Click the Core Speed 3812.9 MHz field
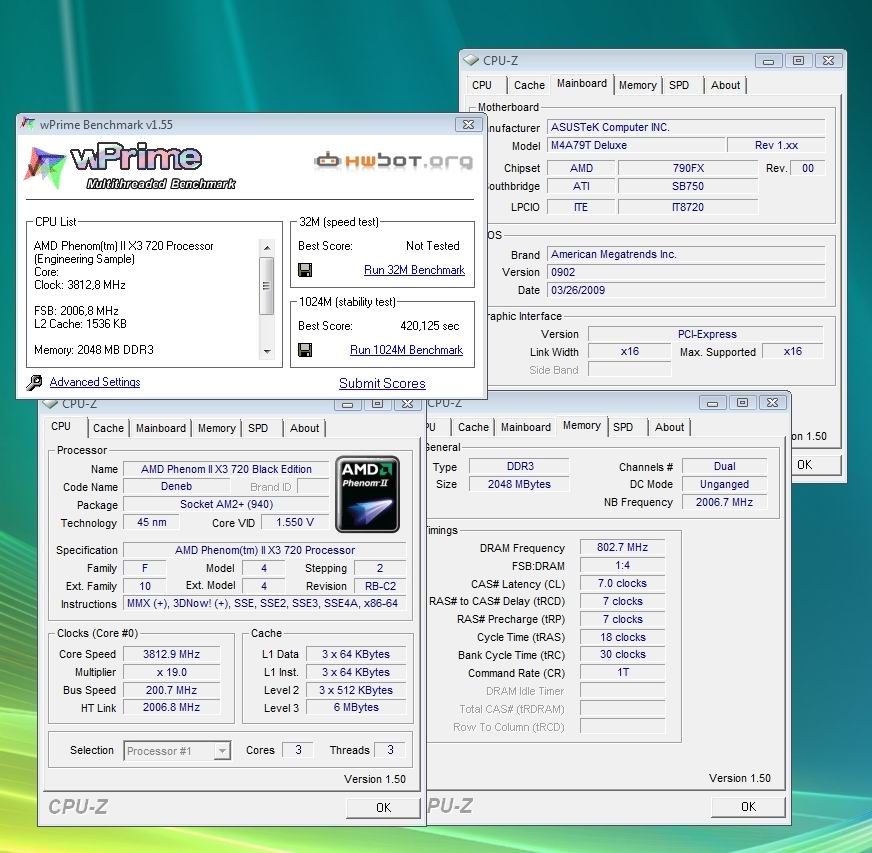872x853 pixels. (171, 654)
